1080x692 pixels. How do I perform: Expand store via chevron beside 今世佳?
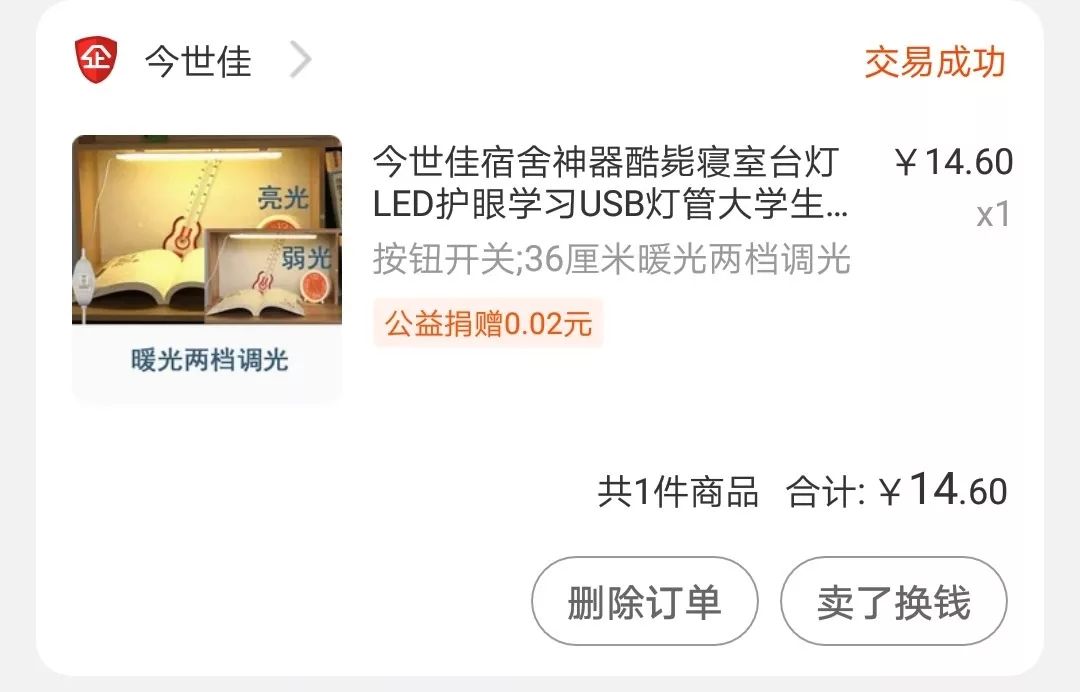click(x=300, y=60)
